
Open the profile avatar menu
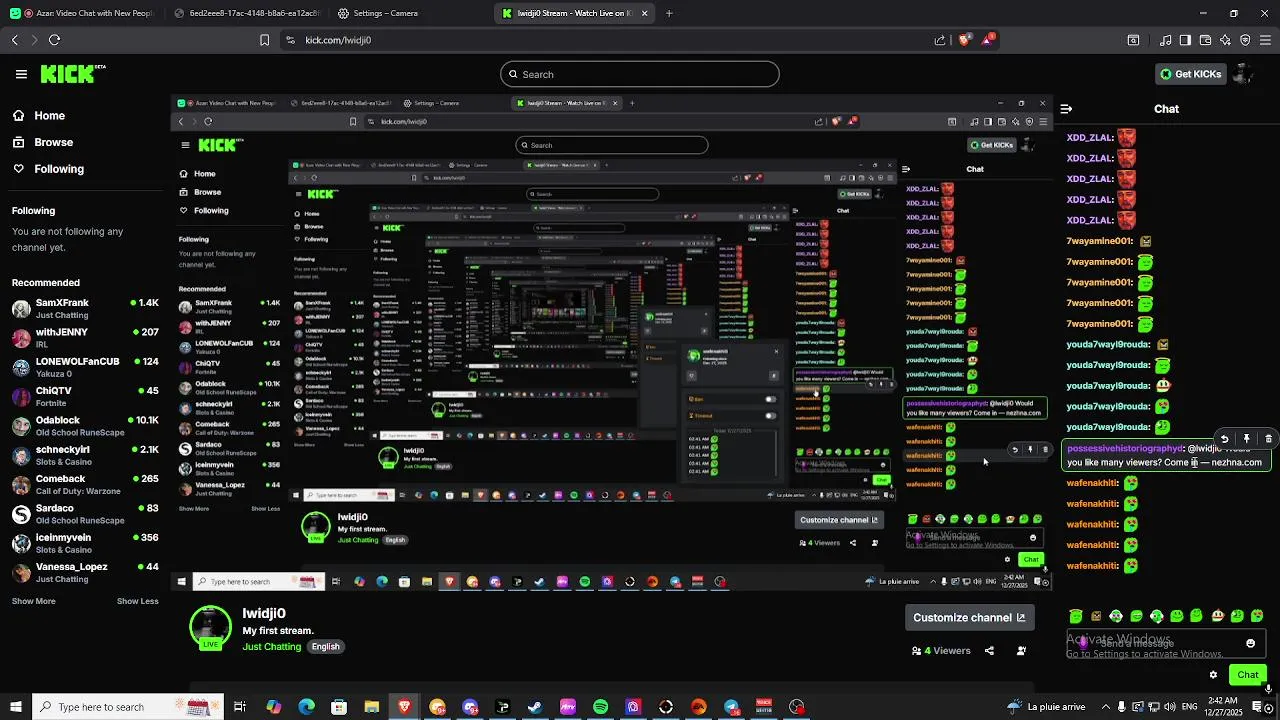(x=1243, y=74)
